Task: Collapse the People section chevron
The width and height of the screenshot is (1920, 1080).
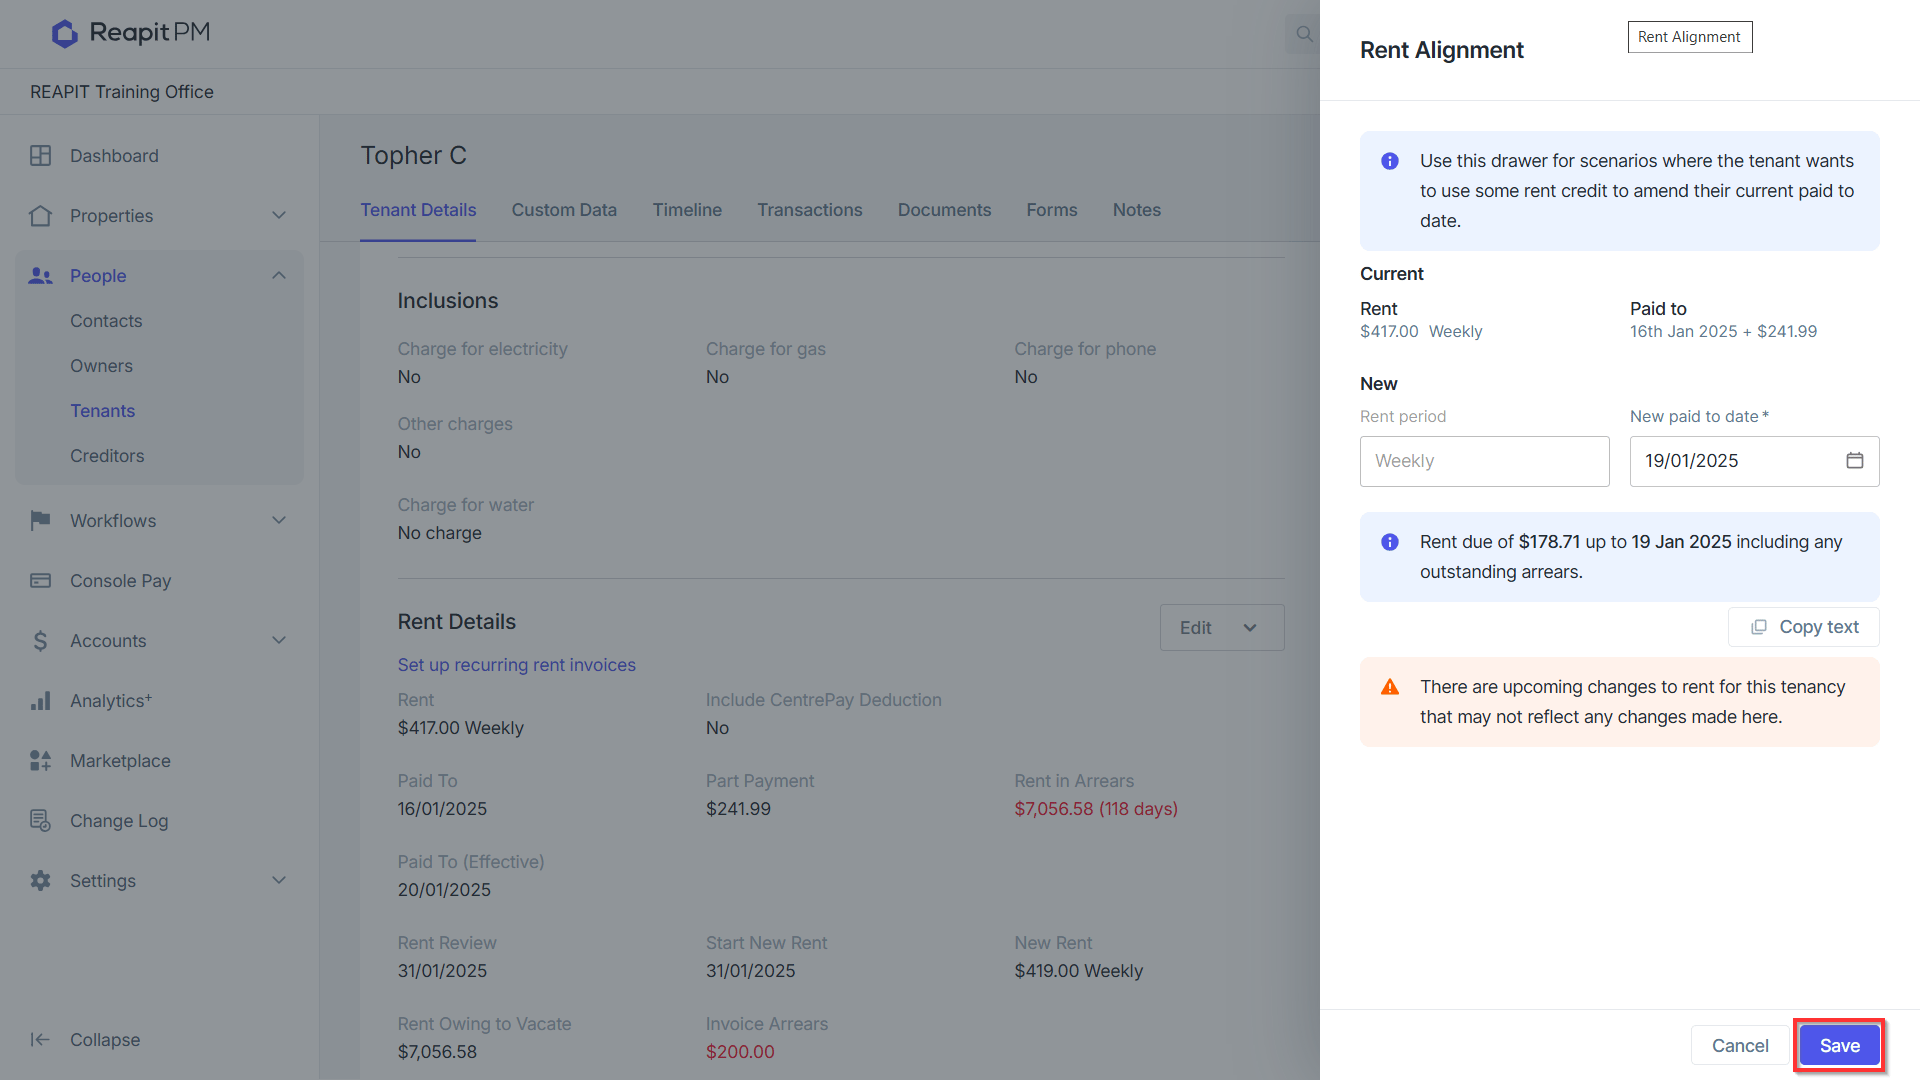Action: 279,276
